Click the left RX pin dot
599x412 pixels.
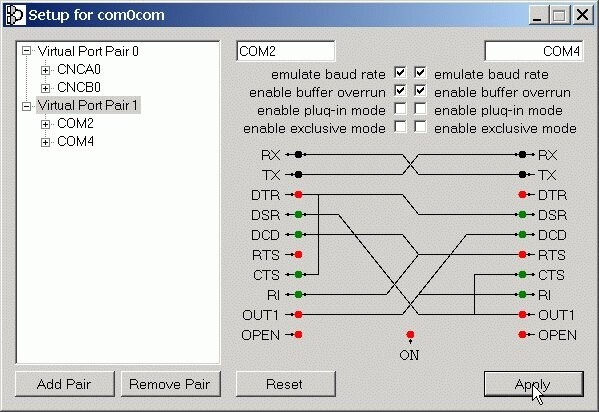[298, 154]
